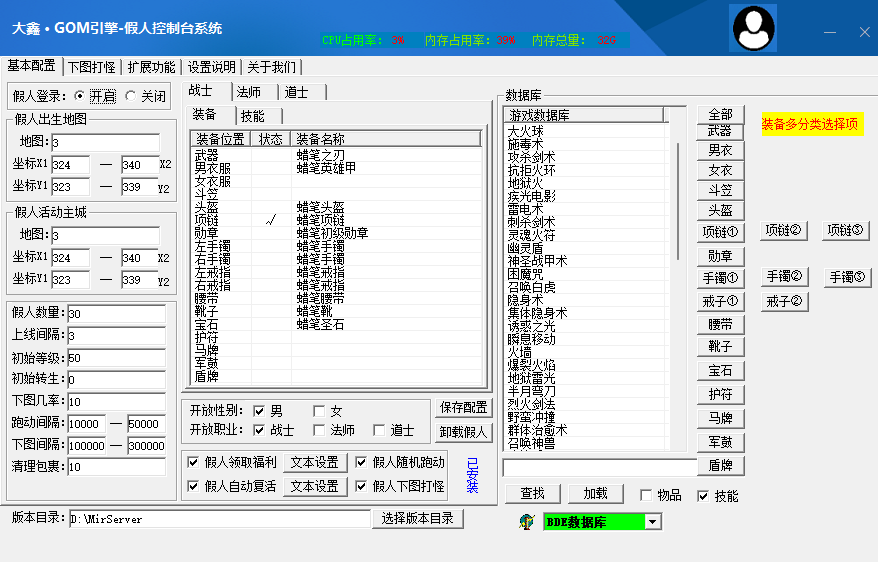Select 法师 class tab
The width and height of the screenshot is (878, 562).
pos(255,92)
